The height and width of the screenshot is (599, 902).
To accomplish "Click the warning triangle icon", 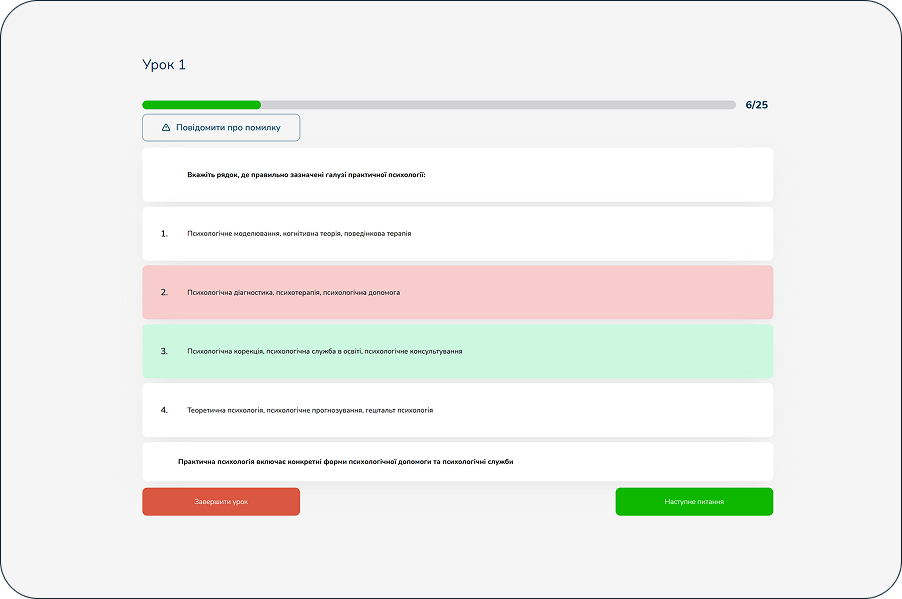I will coord(166,128).
